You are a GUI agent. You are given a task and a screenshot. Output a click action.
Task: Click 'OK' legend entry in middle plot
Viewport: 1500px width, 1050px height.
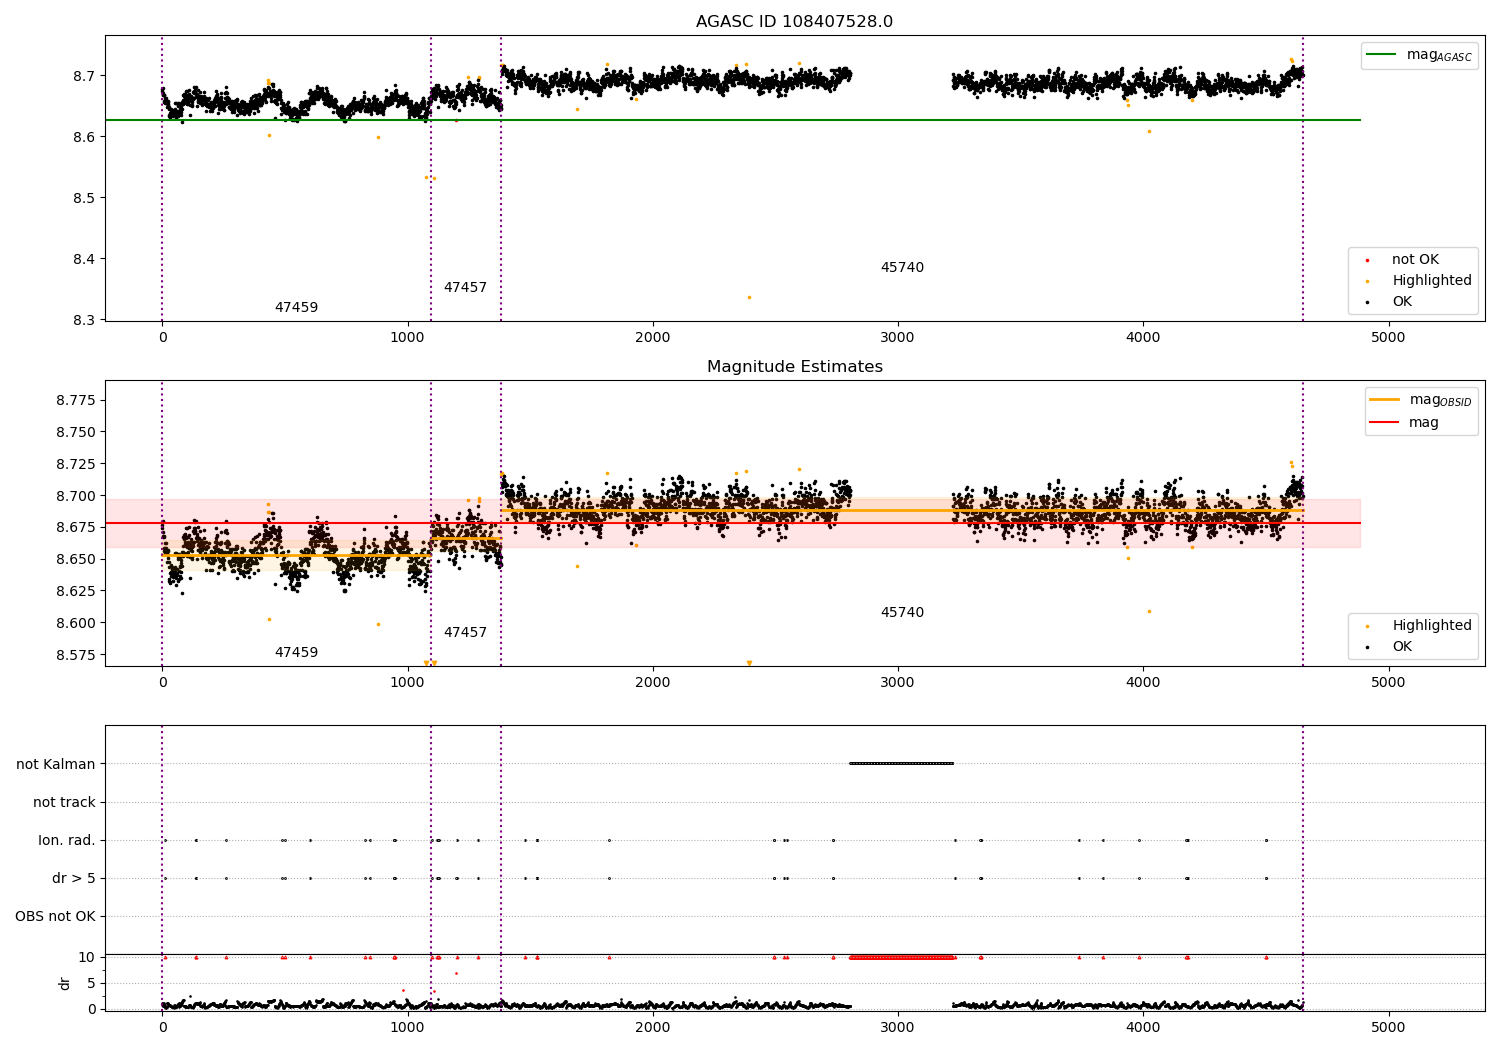pos(1389,647)
